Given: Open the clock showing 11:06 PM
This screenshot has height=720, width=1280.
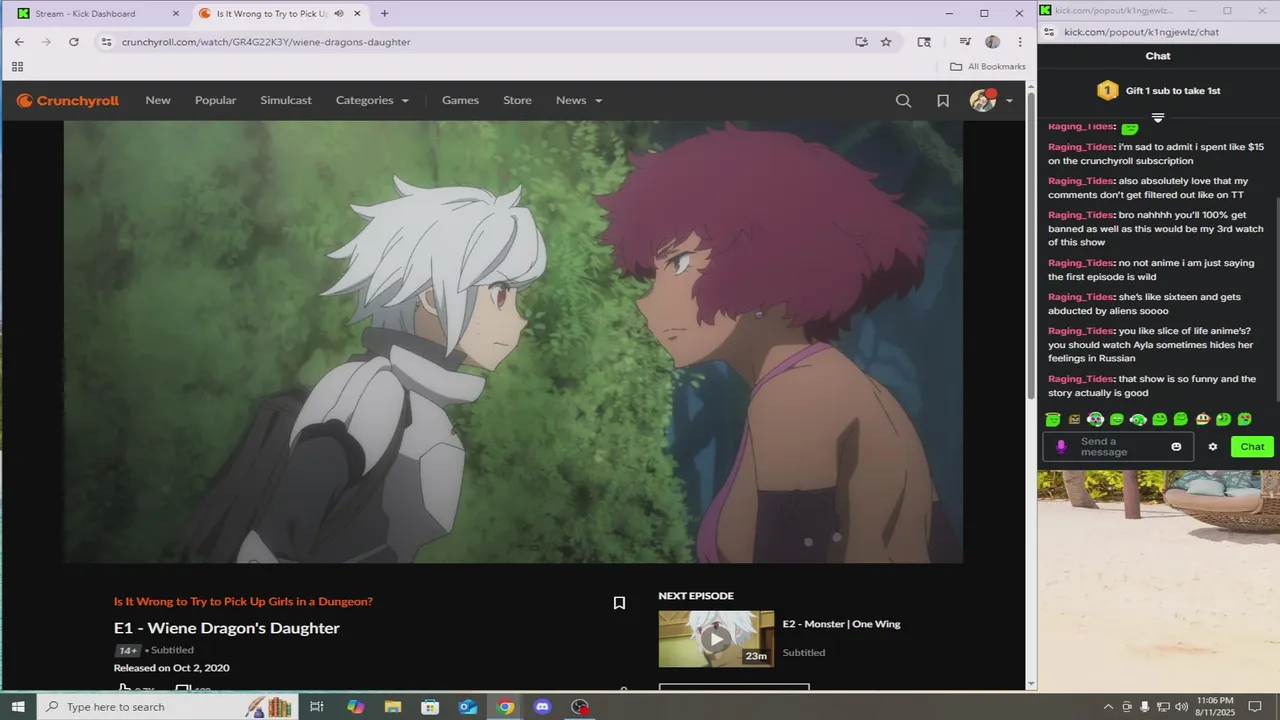Looking at the screenshot, I should [x=1214, y=707].
